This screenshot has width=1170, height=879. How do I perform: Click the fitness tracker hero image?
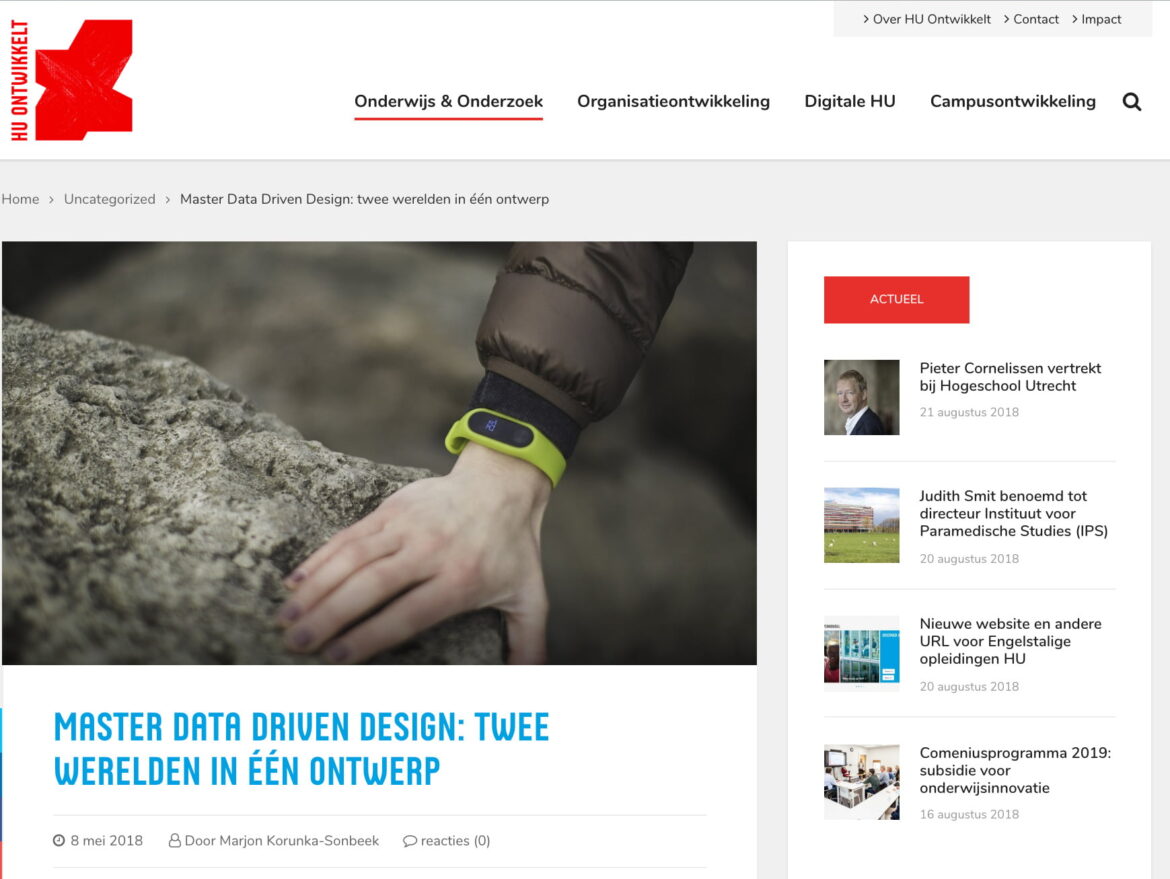click(379, 453)
